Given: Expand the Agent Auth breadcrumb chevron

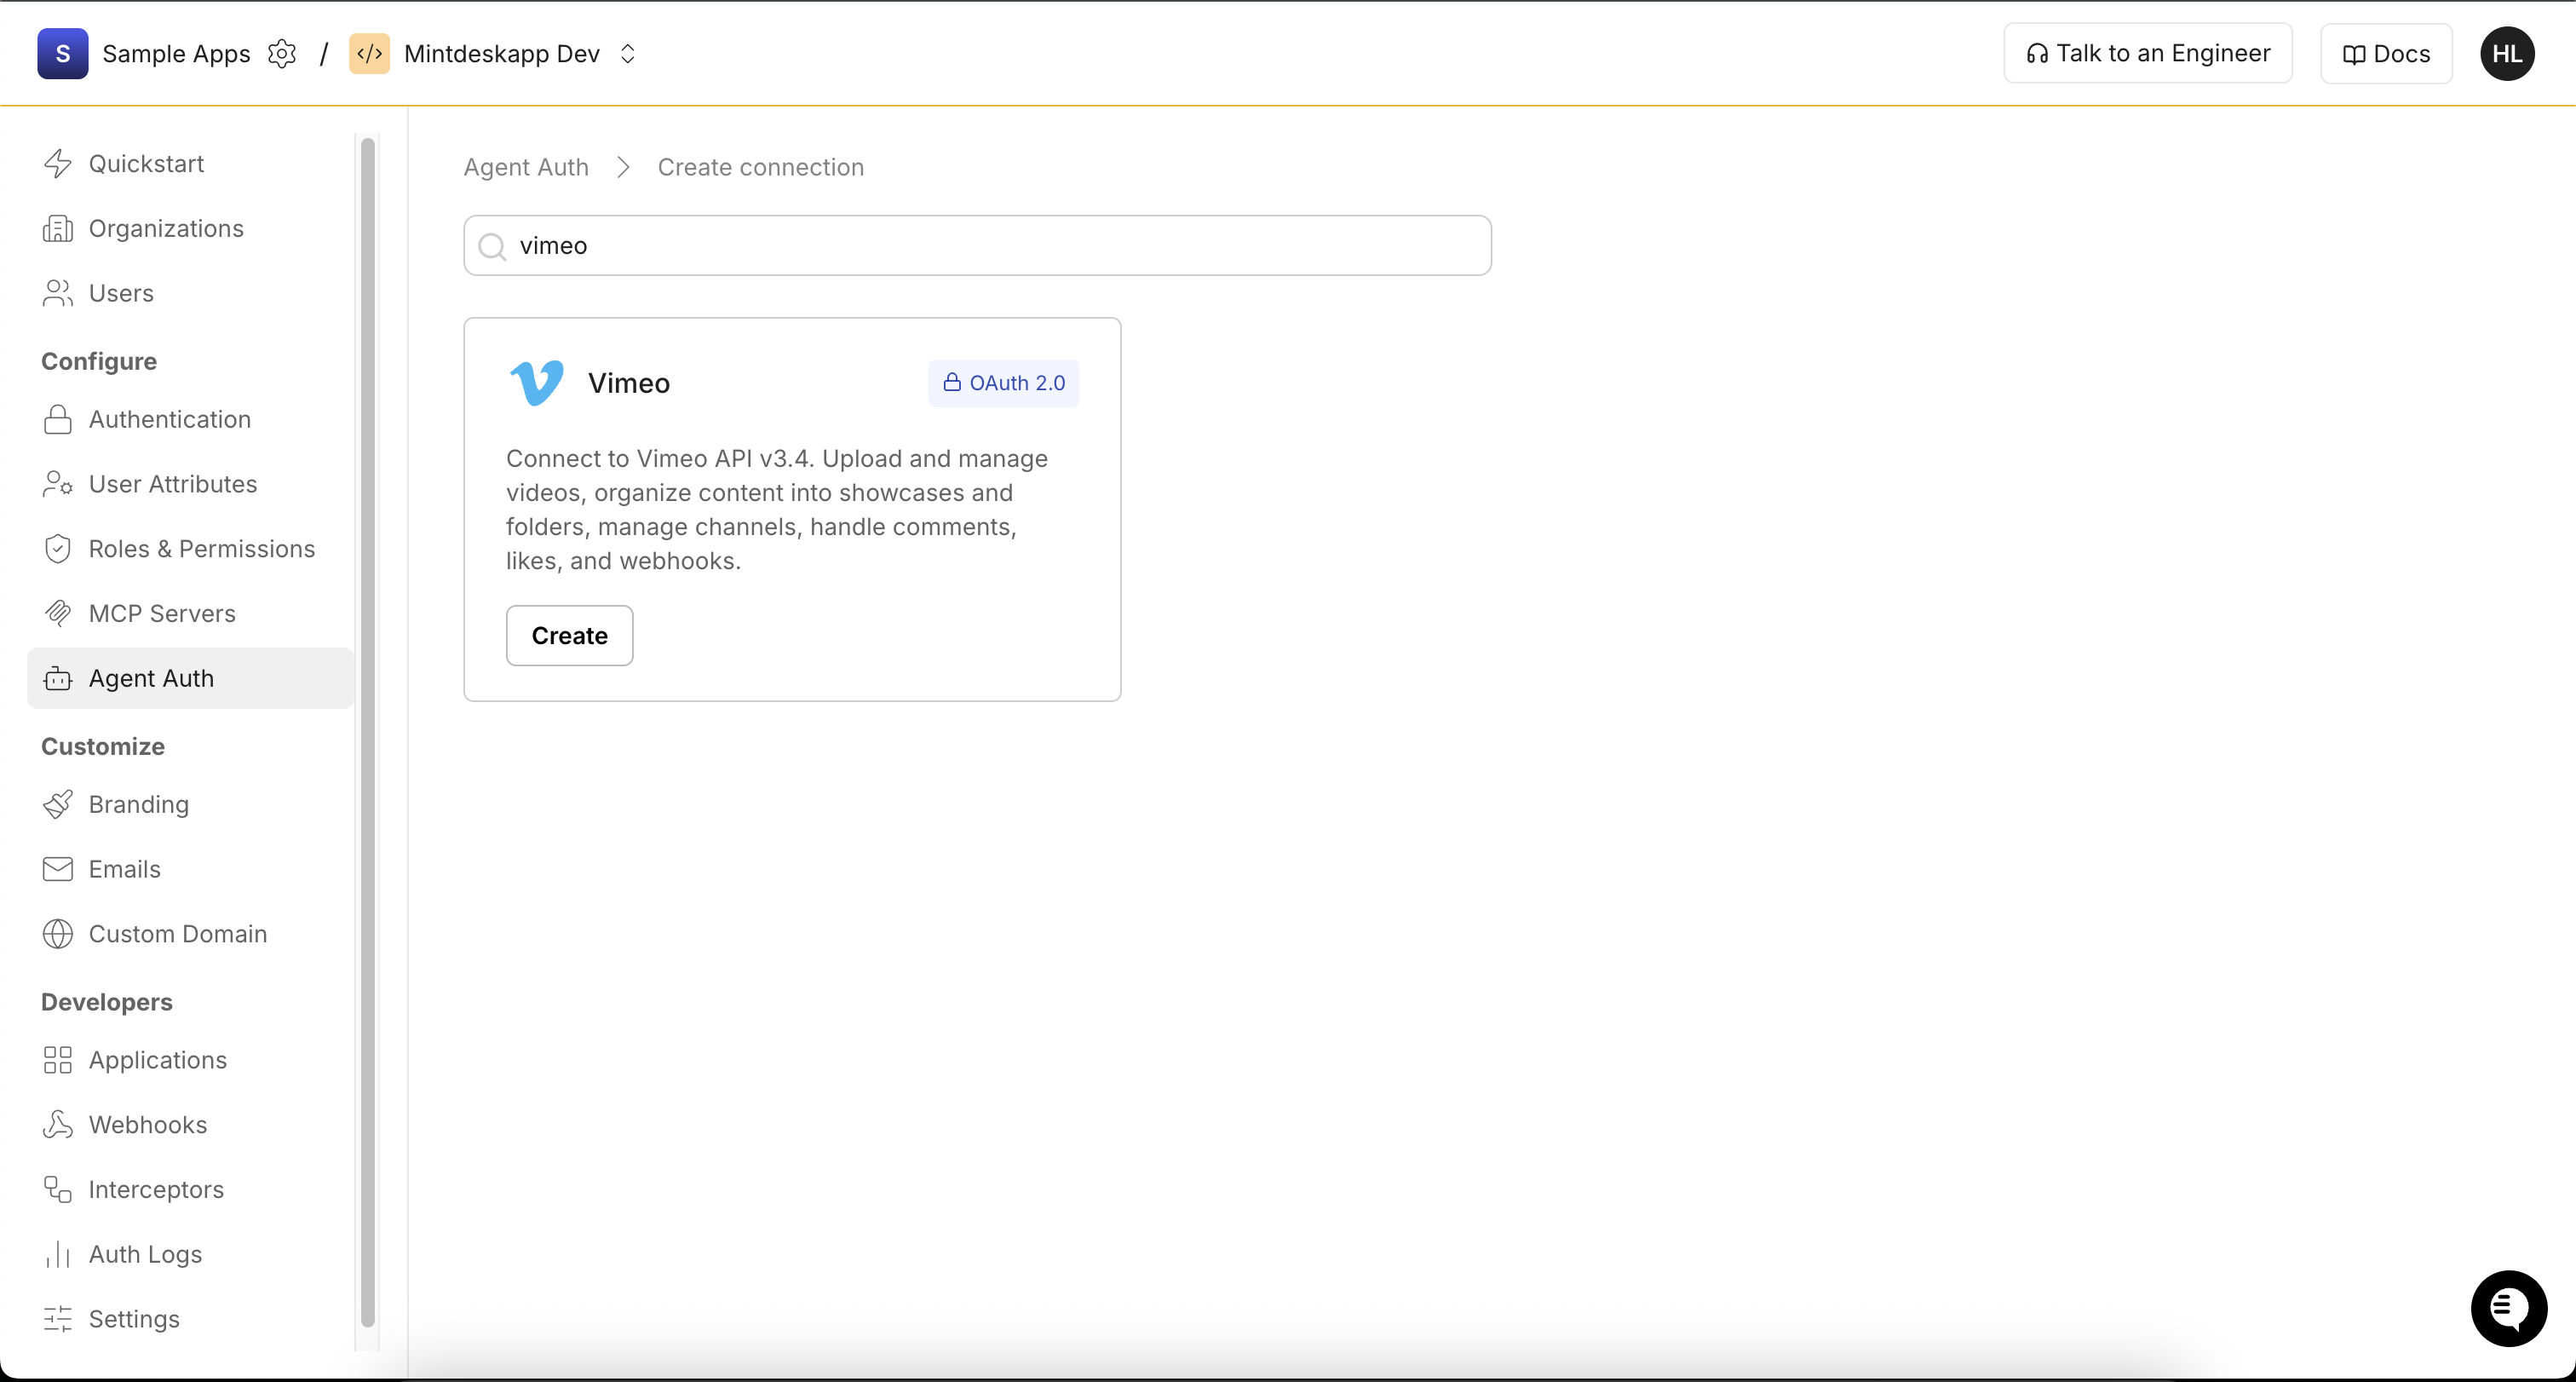Looking at the screenshot, I should [x=622, y=167].
